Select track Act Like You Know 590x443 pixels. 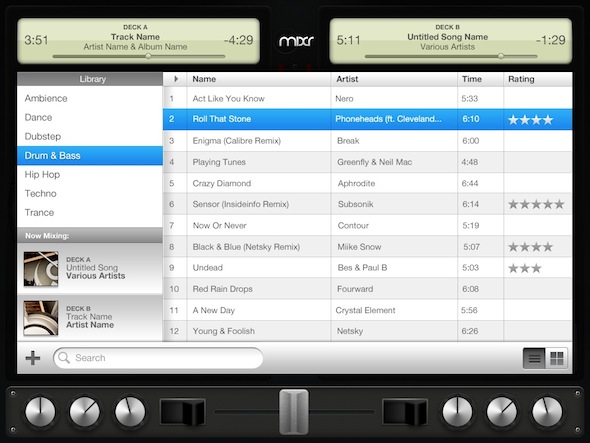pyautogui.click(x=368, y=99)
